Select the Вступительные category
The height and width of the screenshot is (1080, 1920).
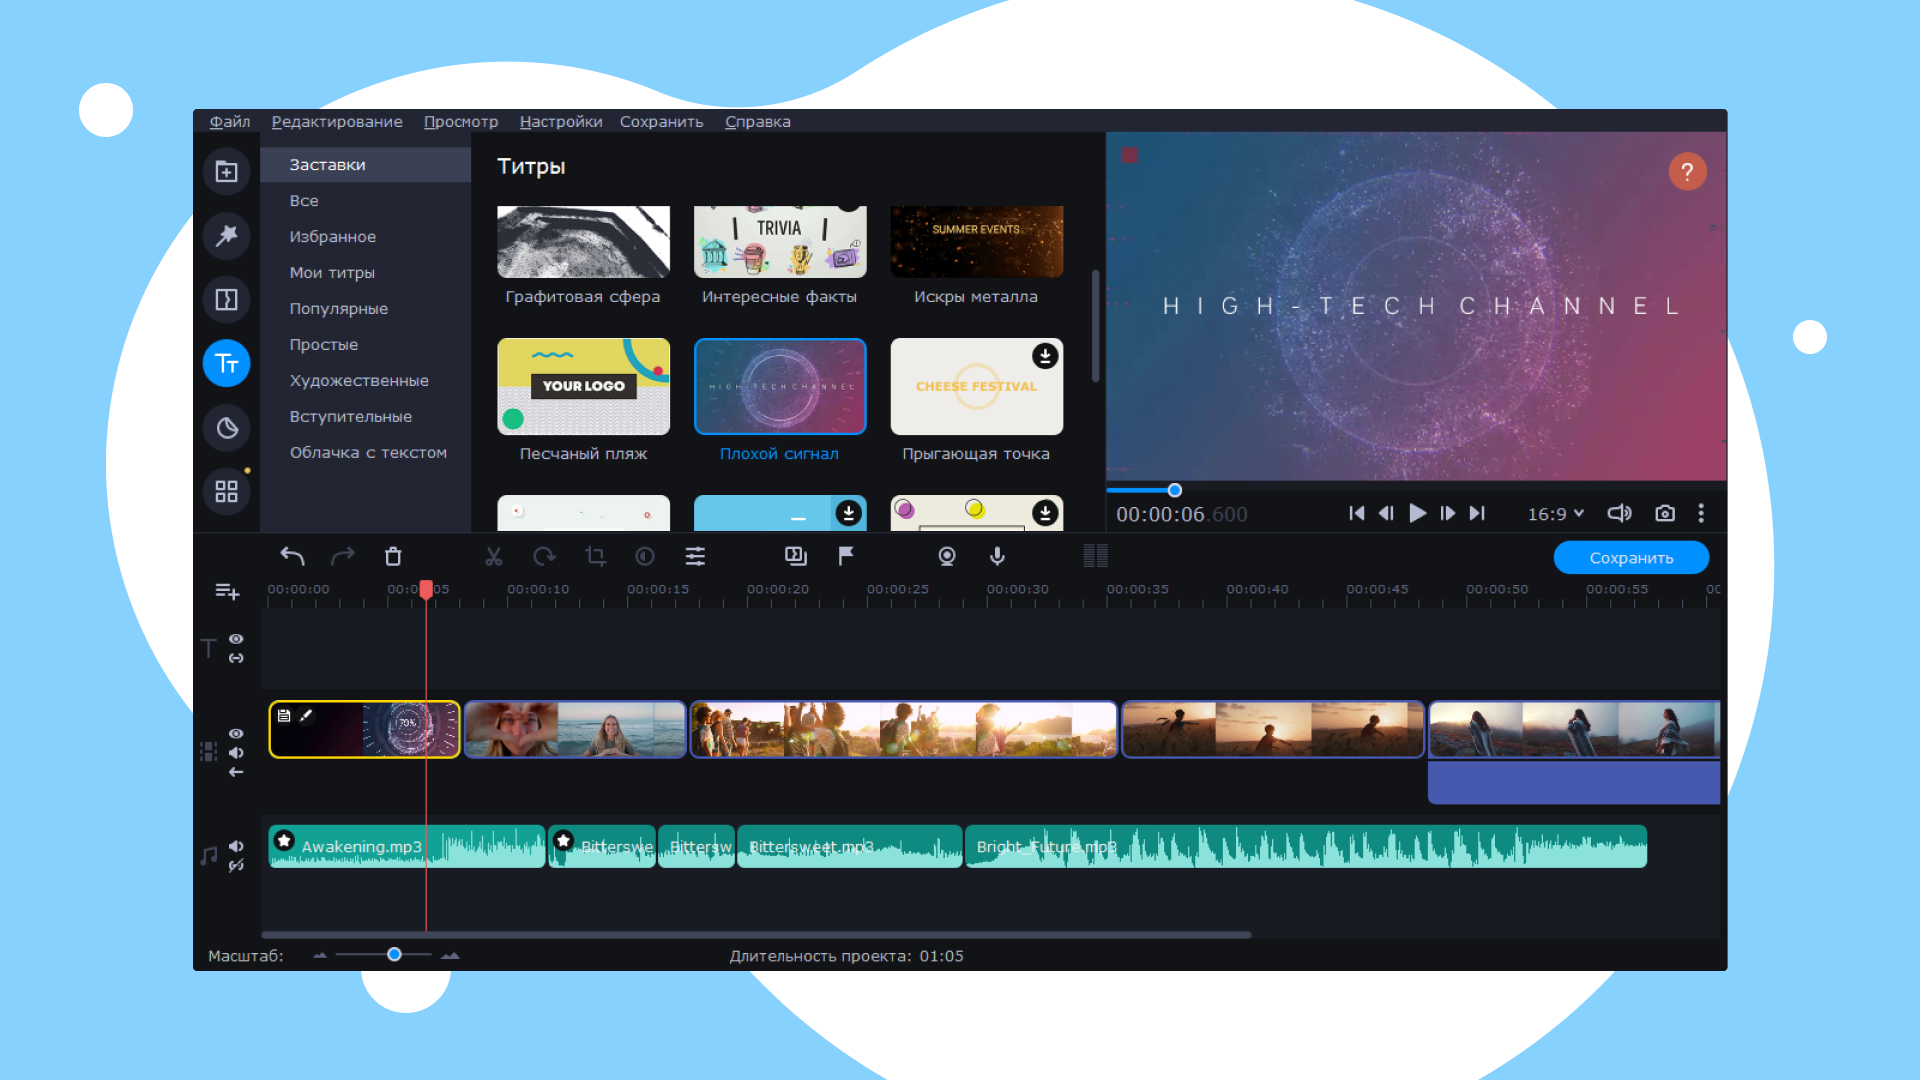[365, 417]
